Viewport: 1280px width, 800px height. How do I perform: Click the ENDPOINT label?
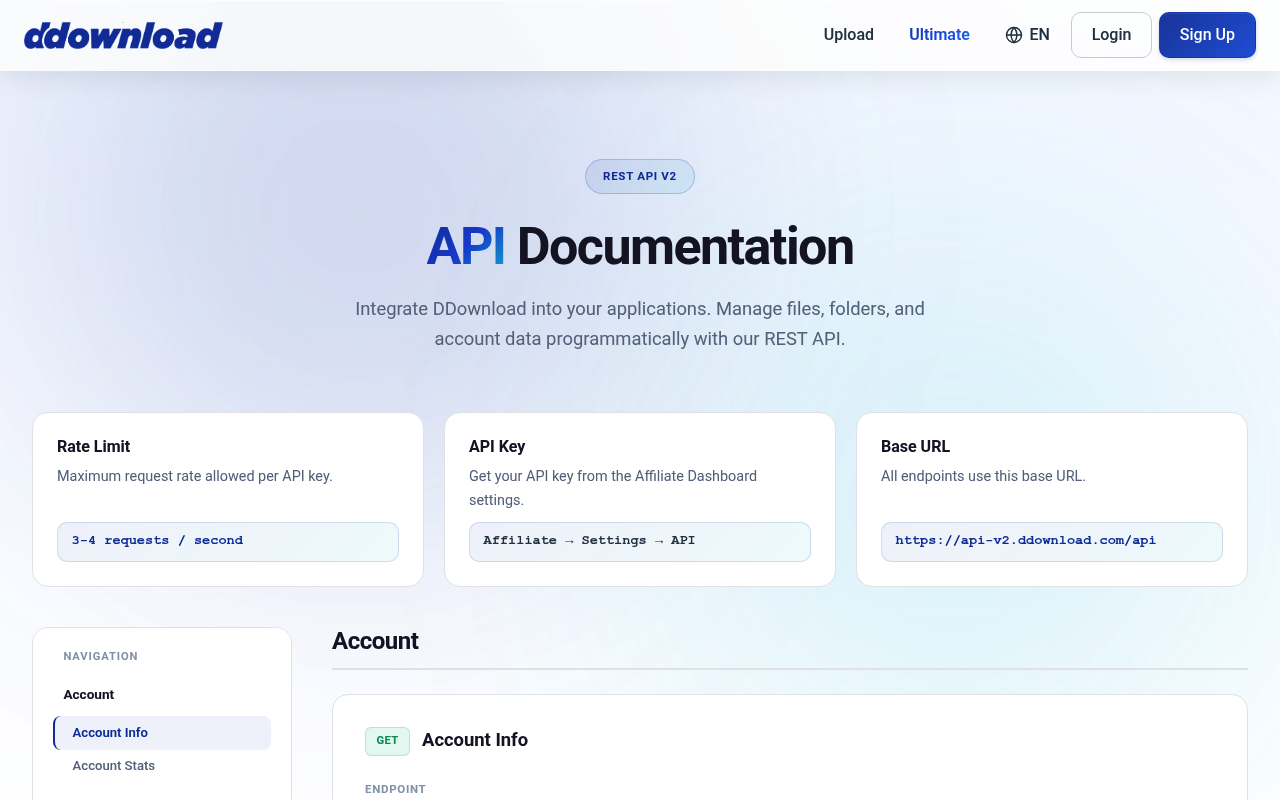point(395,790)
